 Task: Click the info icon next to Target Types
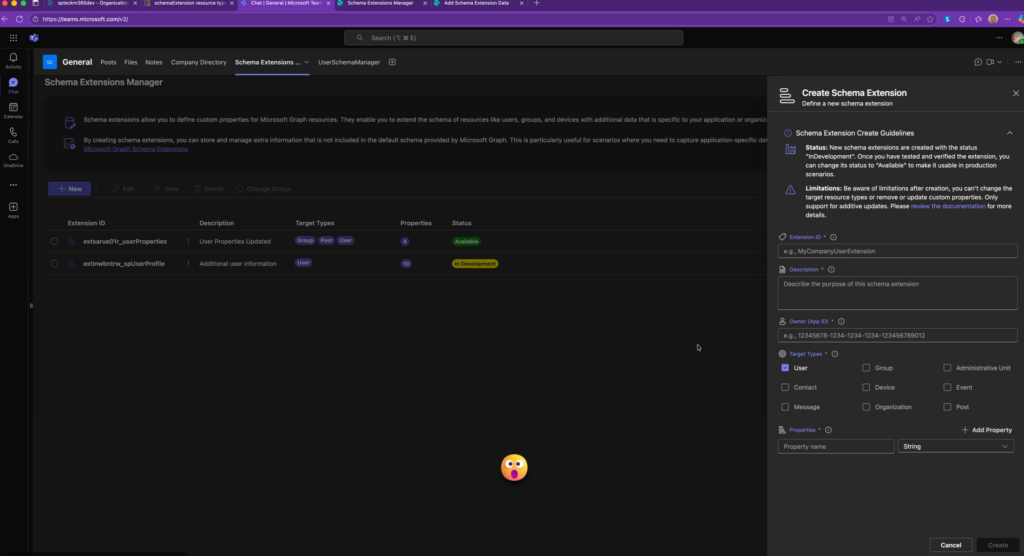(835, 354)
